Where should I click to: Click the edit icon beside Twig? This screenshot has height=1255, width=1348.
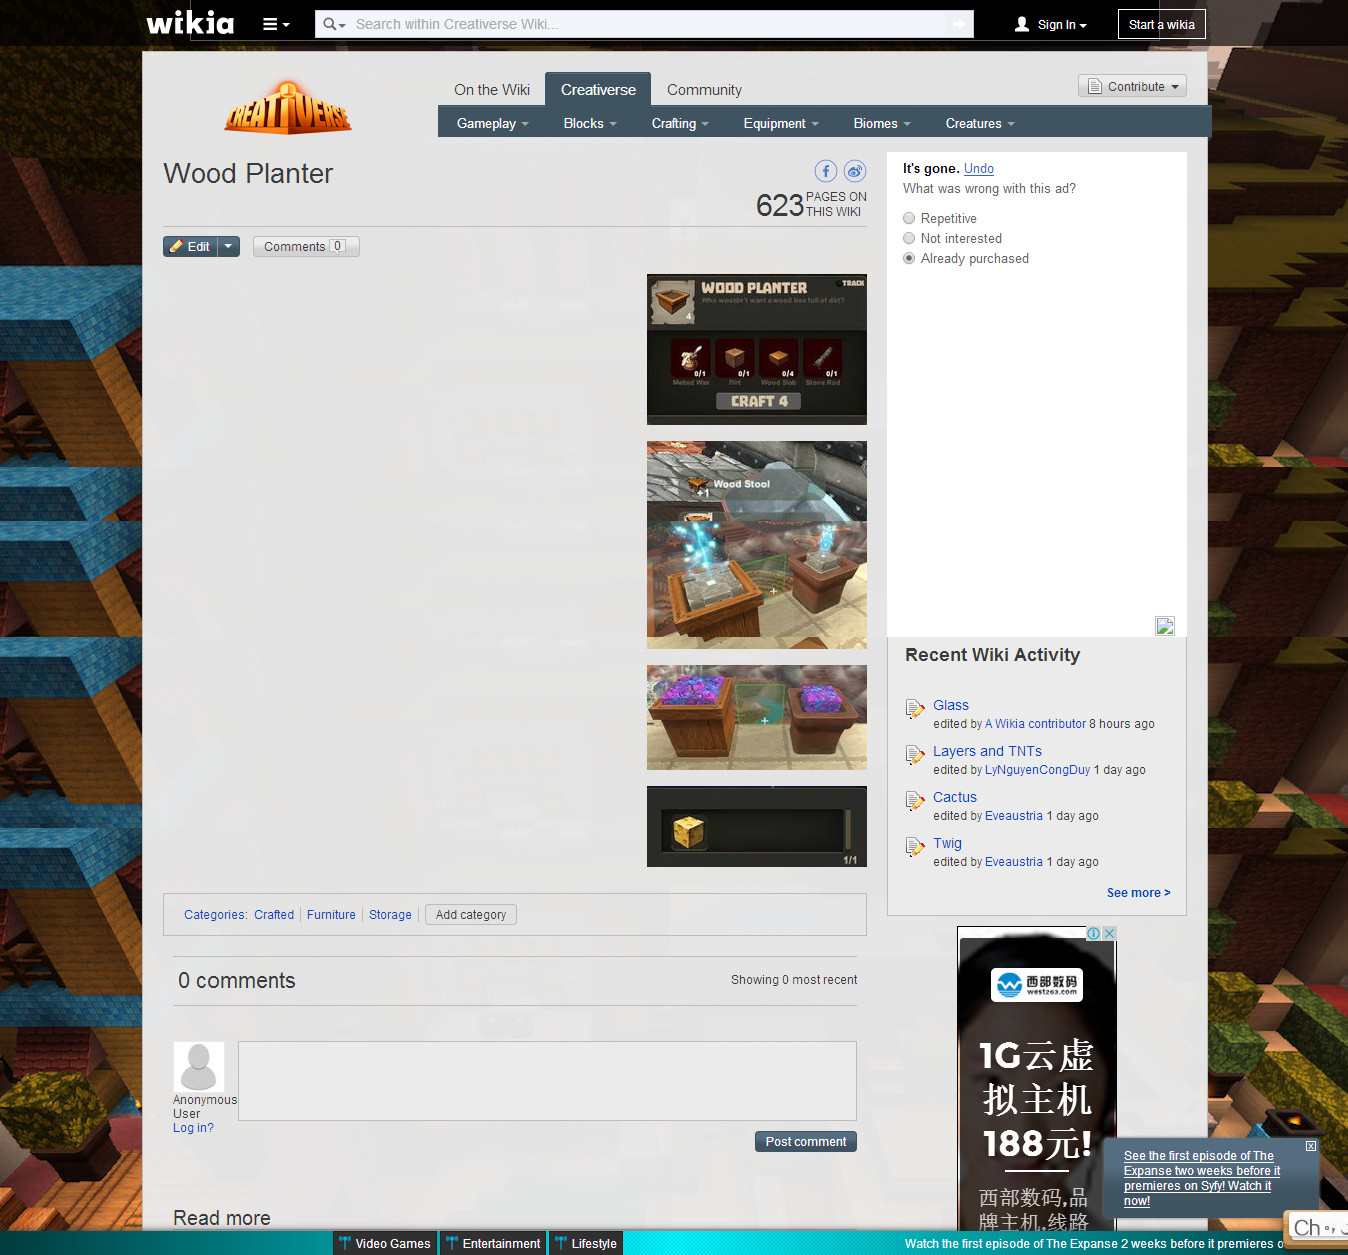pos(915,847)
